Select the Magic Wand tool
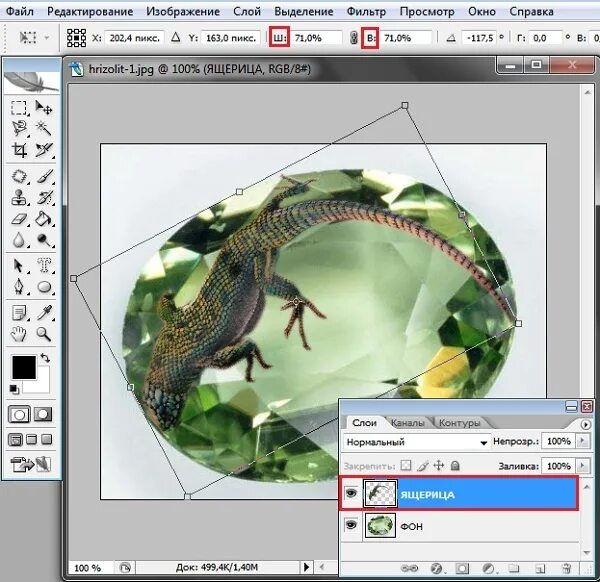Screen dimensions: 600x582 point(44,129)
